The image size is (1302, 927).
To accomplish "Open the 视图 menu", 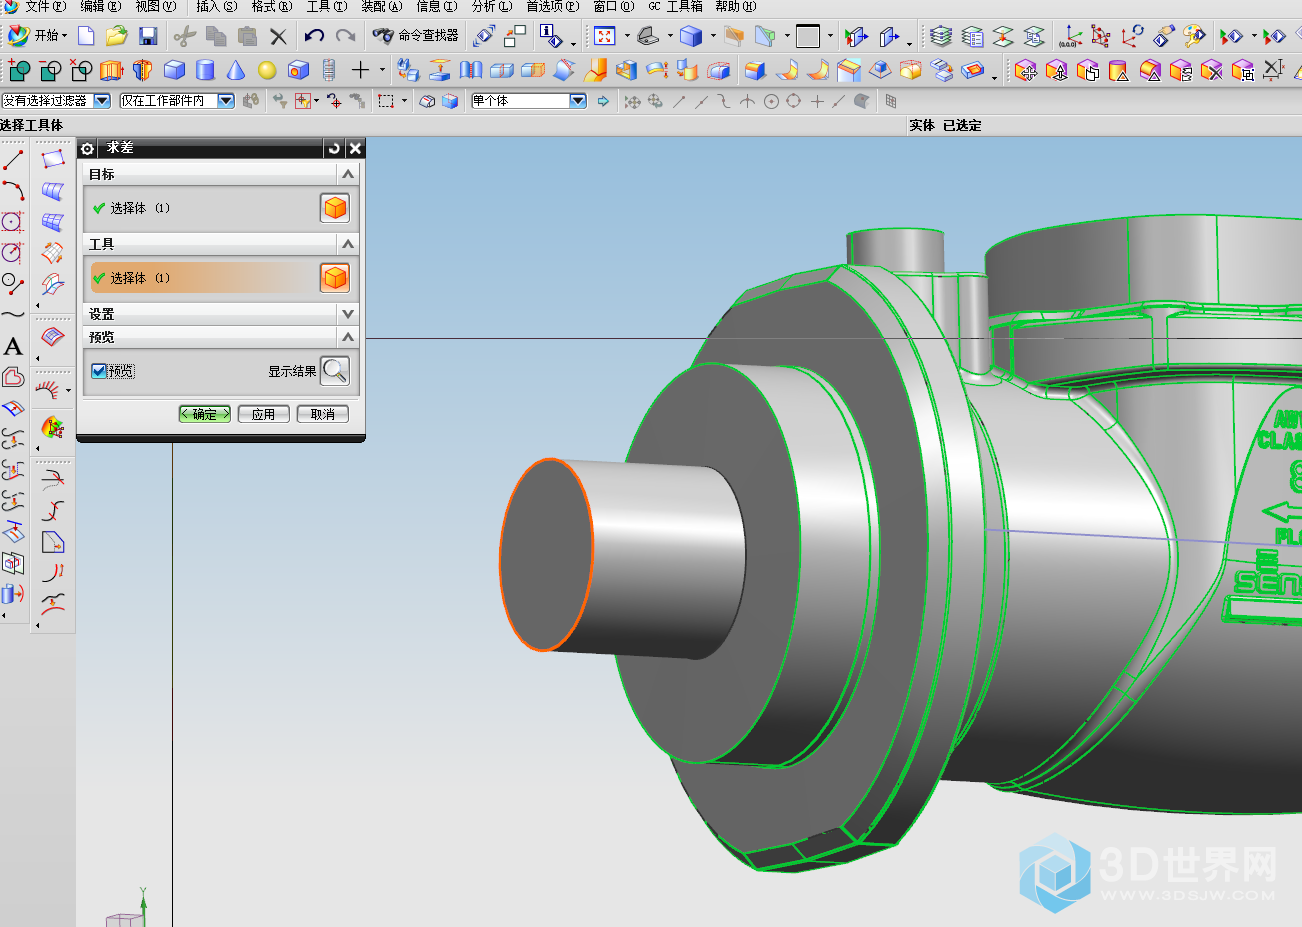I will (155, 6).
